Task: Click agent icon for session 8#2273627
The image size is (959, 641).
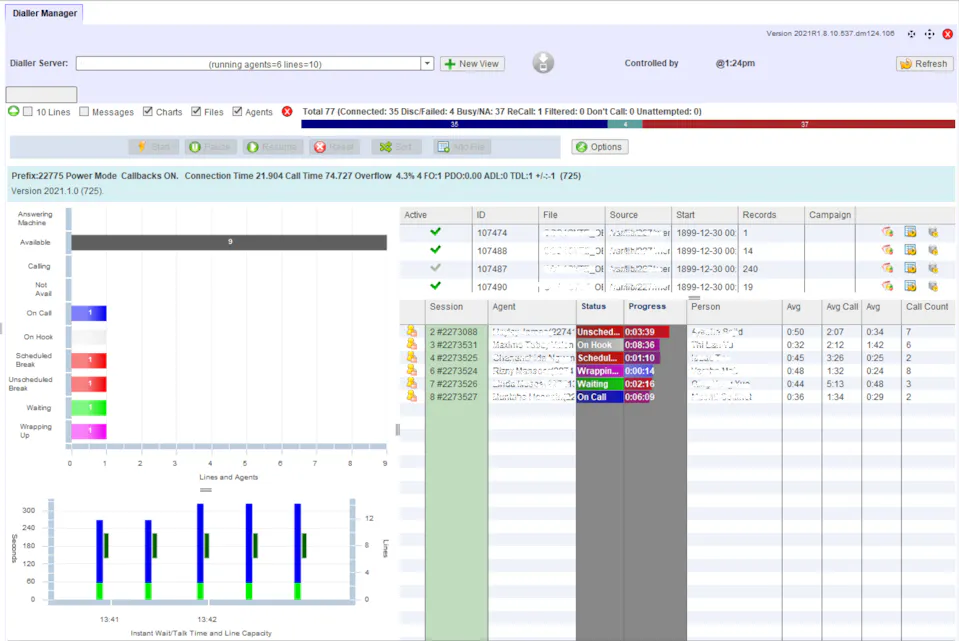Action: tap(411, 396)
